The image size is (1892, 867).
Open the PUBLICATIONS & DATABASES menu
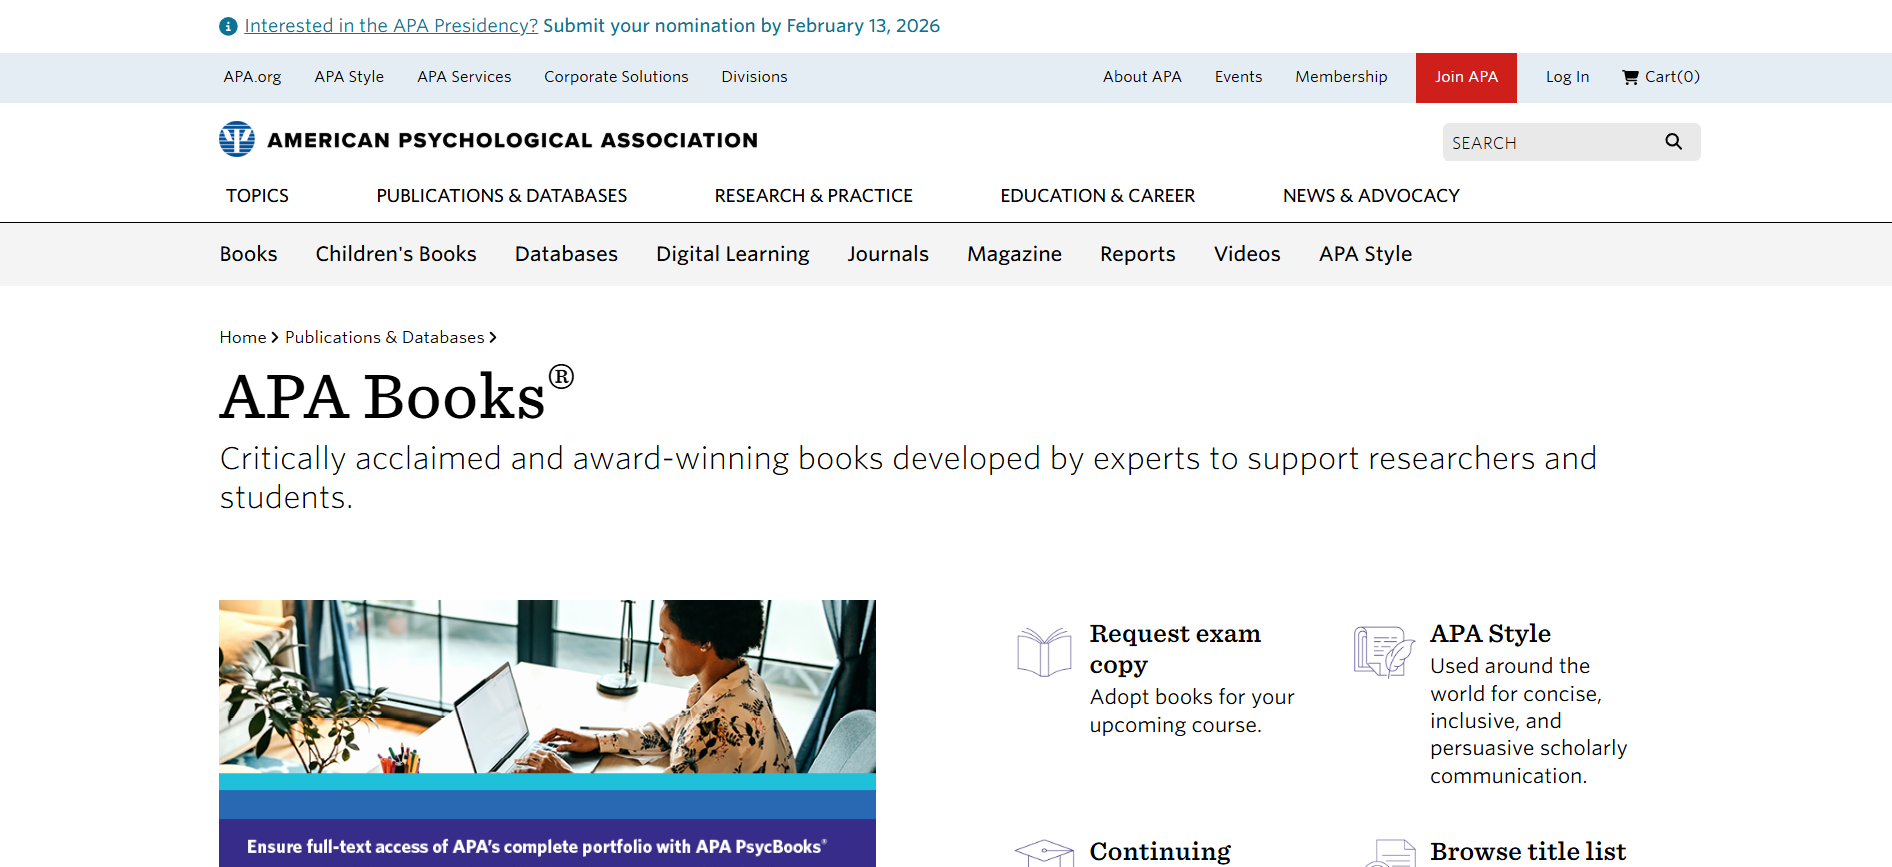coord(502,196)
